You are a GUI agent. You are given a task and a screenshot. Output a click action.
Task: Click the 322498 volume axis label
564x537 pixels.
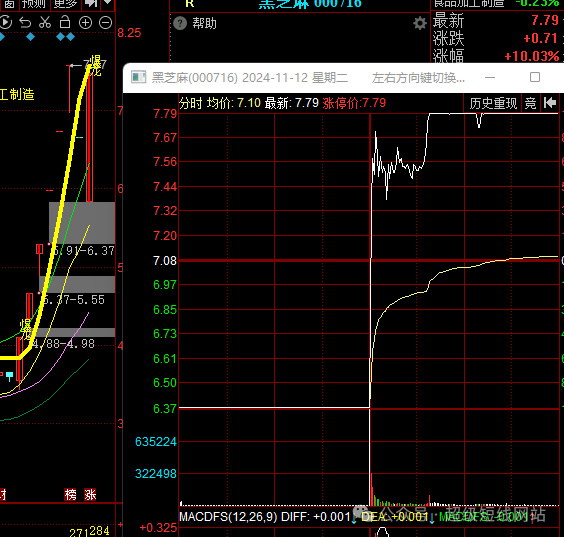pyautogui.click(x=156, y=474)
